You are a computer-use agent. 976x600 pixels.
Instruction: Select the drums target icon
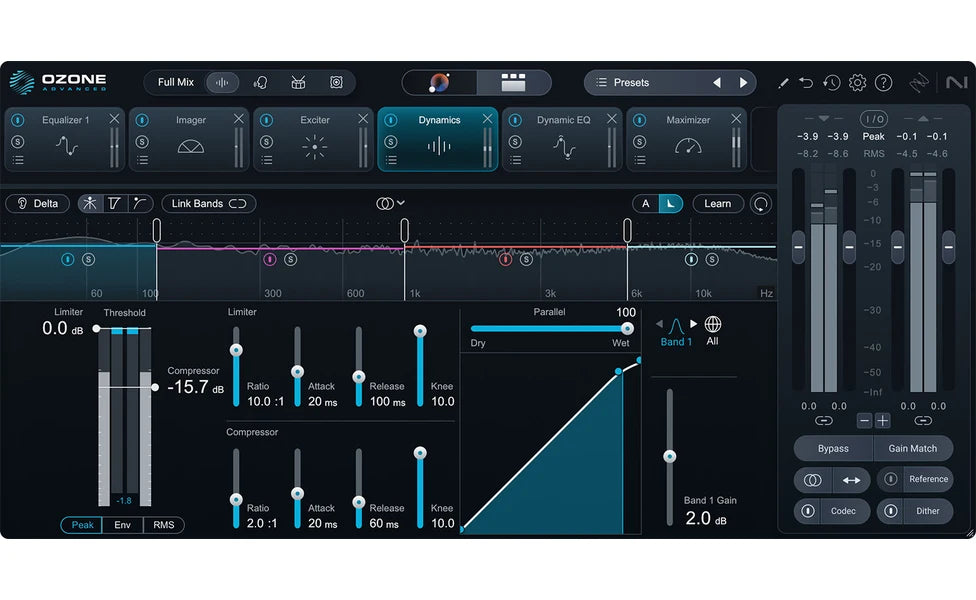[298, 83]
